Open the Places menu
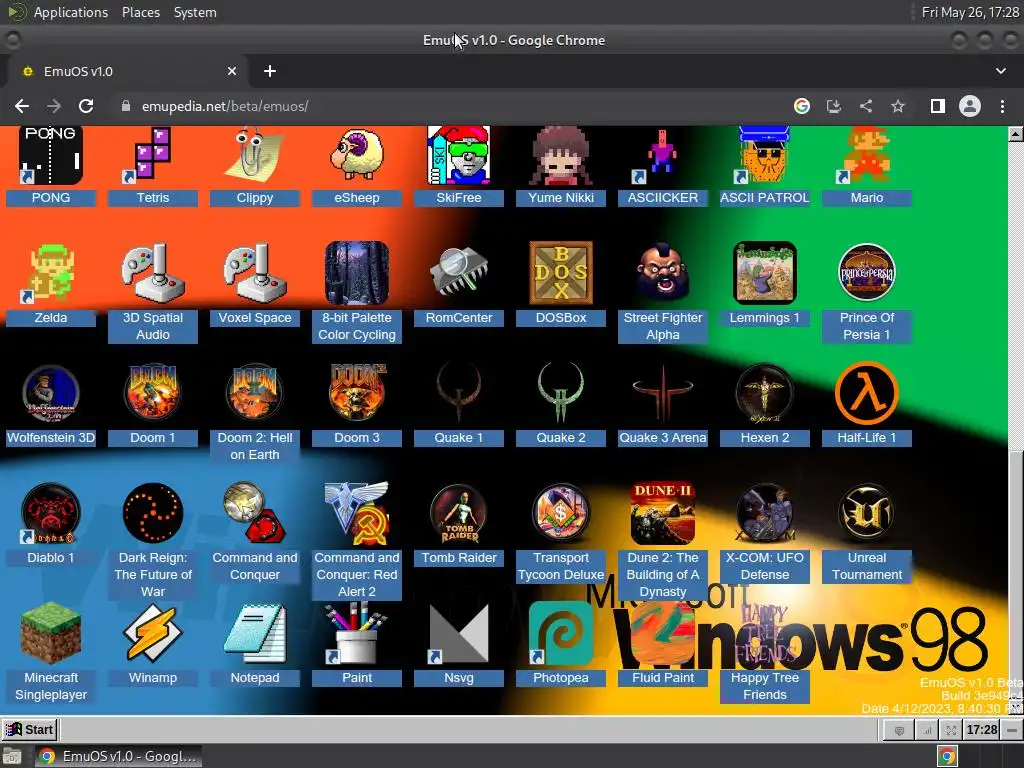1024x768 pixels. (x=140, y=12)
